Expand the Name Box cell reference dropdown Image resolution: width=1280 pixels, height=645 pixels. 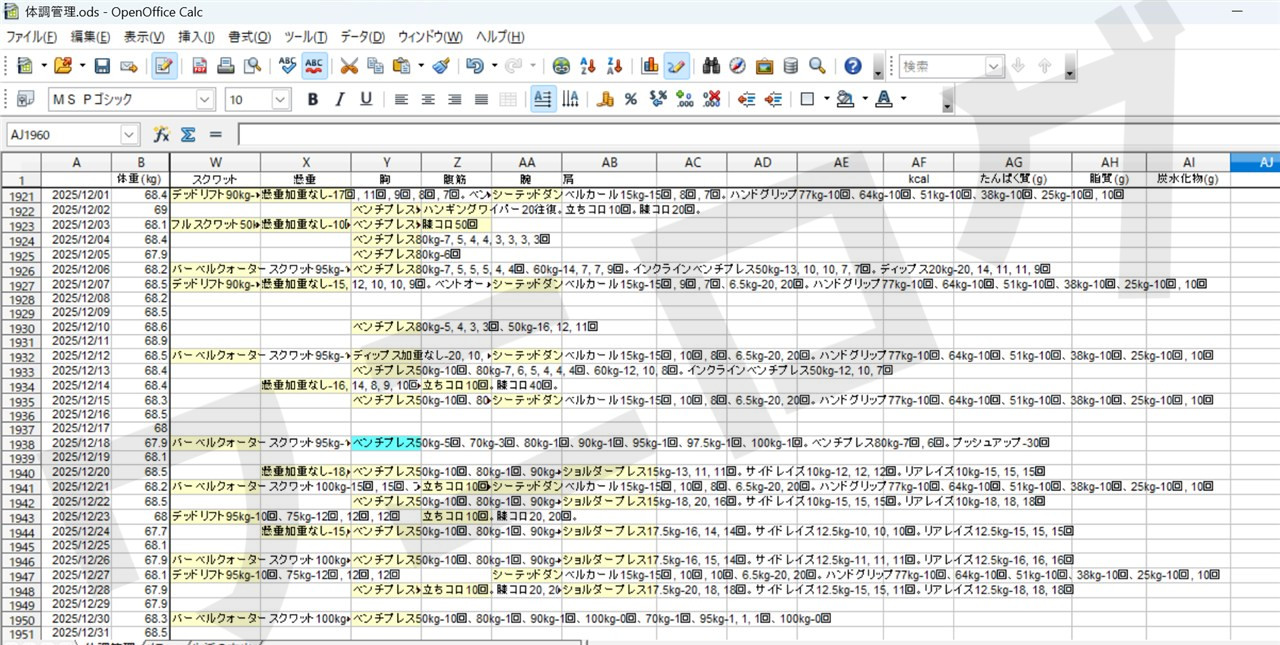tap(130, 134)
